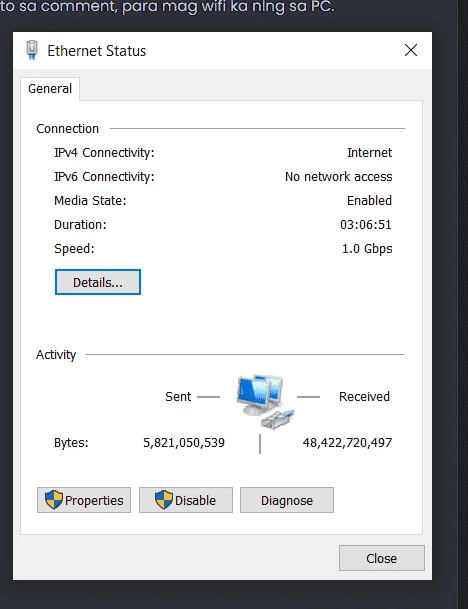Click the shield icon on Disable button

tap(164, 500)
